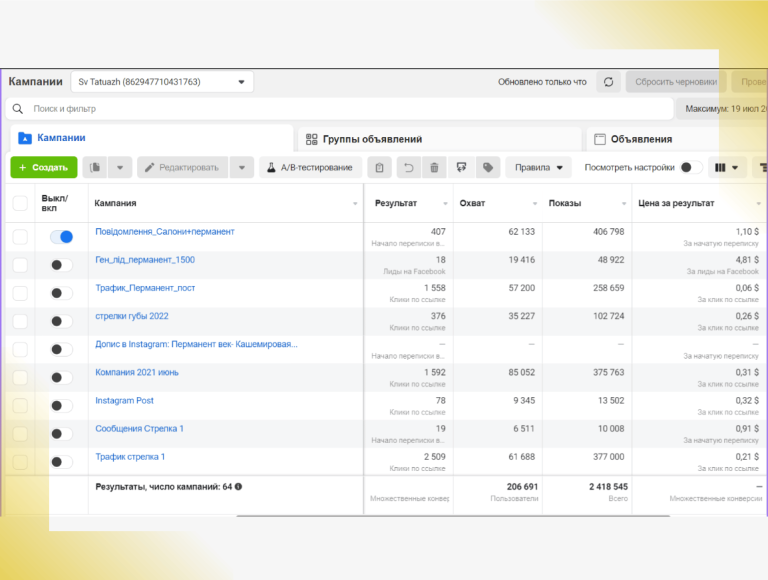768x580 pixels.
Task: Enable Компания 2021 июнь campaign toggle
Action: 62,378
